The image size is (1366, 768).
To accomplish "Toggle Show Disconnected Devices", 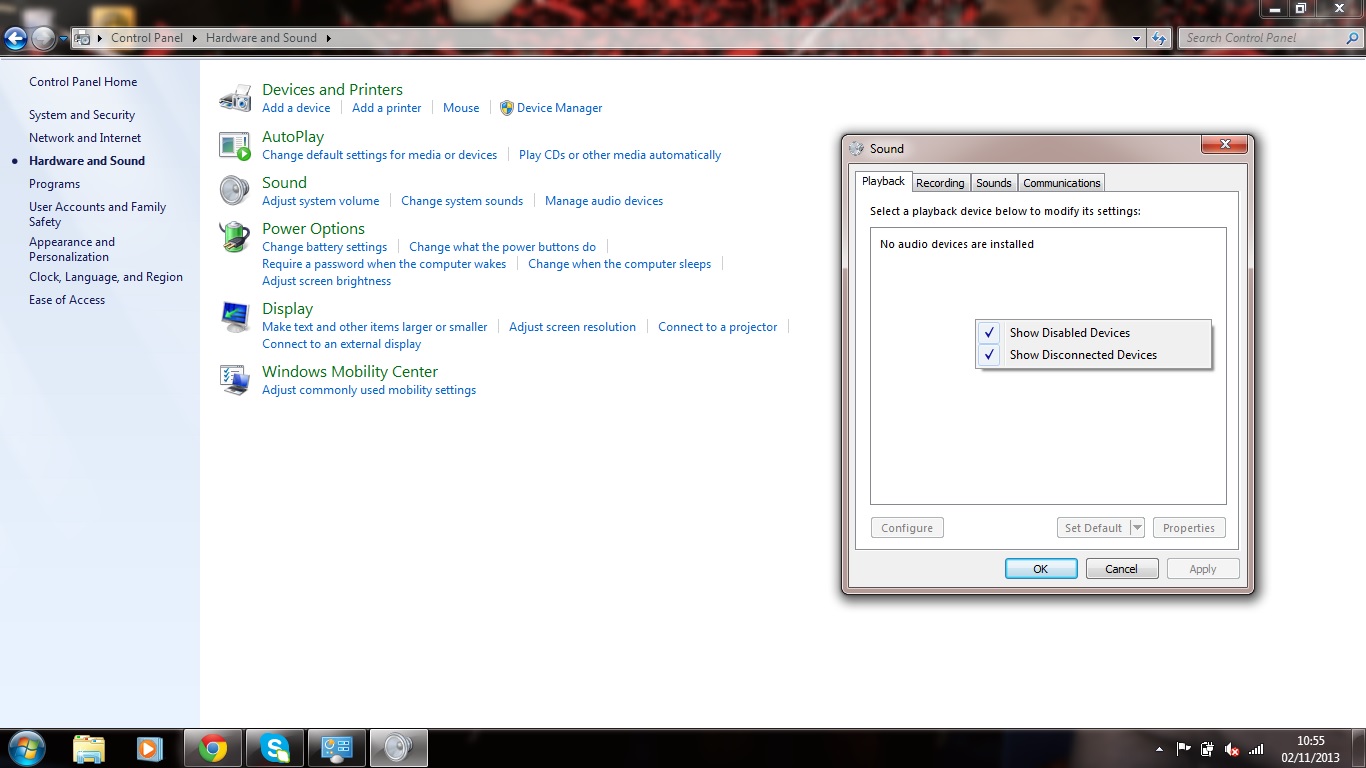I will pyautogui.click(x=1083, y=354).
